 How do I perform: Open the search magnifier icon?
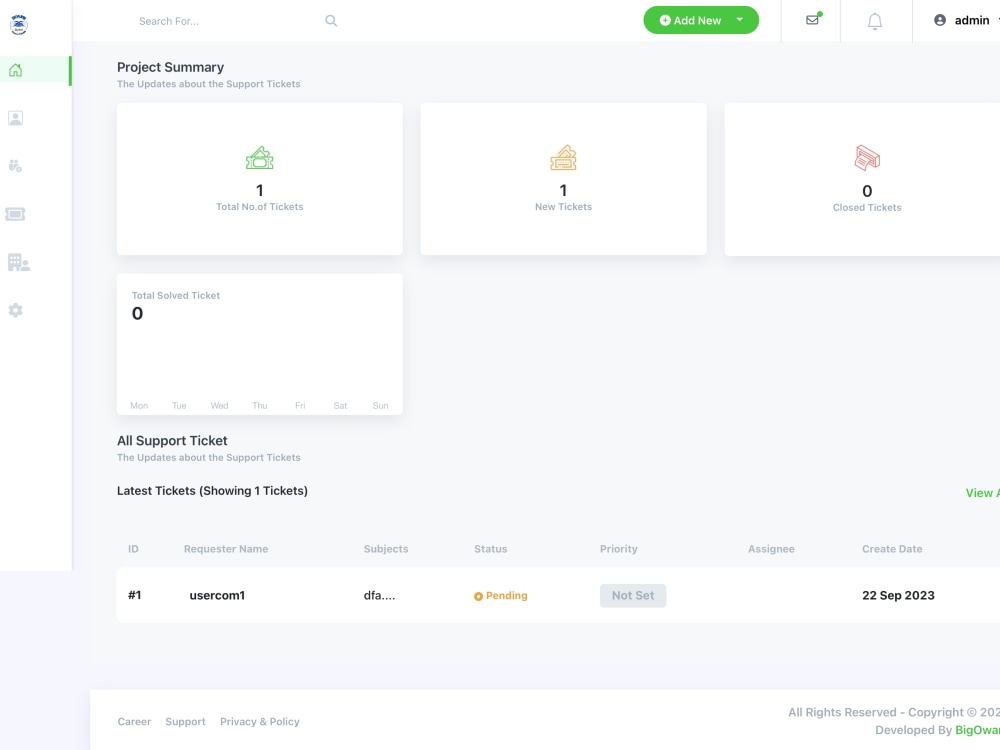[x=330, y=19]
